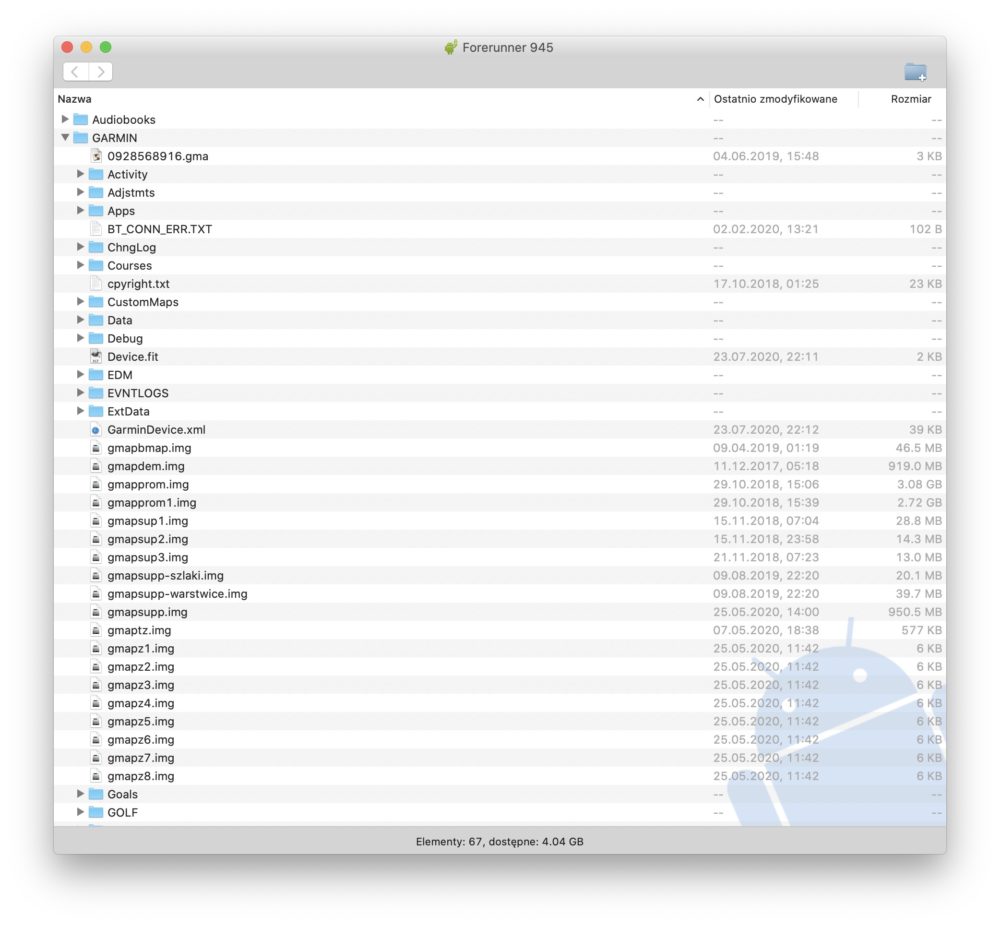The image size is (1000, 925).
Task: Click the gmapsupp.img disk image icon
Action: [x=96, y=612]
